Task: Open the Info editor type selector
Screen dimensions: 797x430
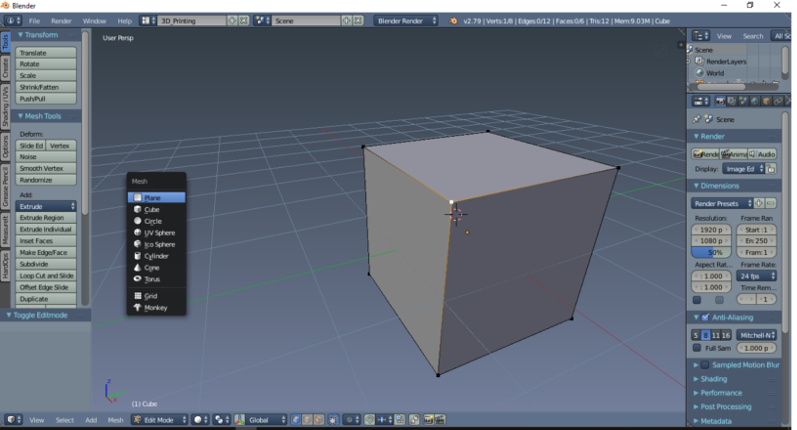Action: (x=13, y=21)
